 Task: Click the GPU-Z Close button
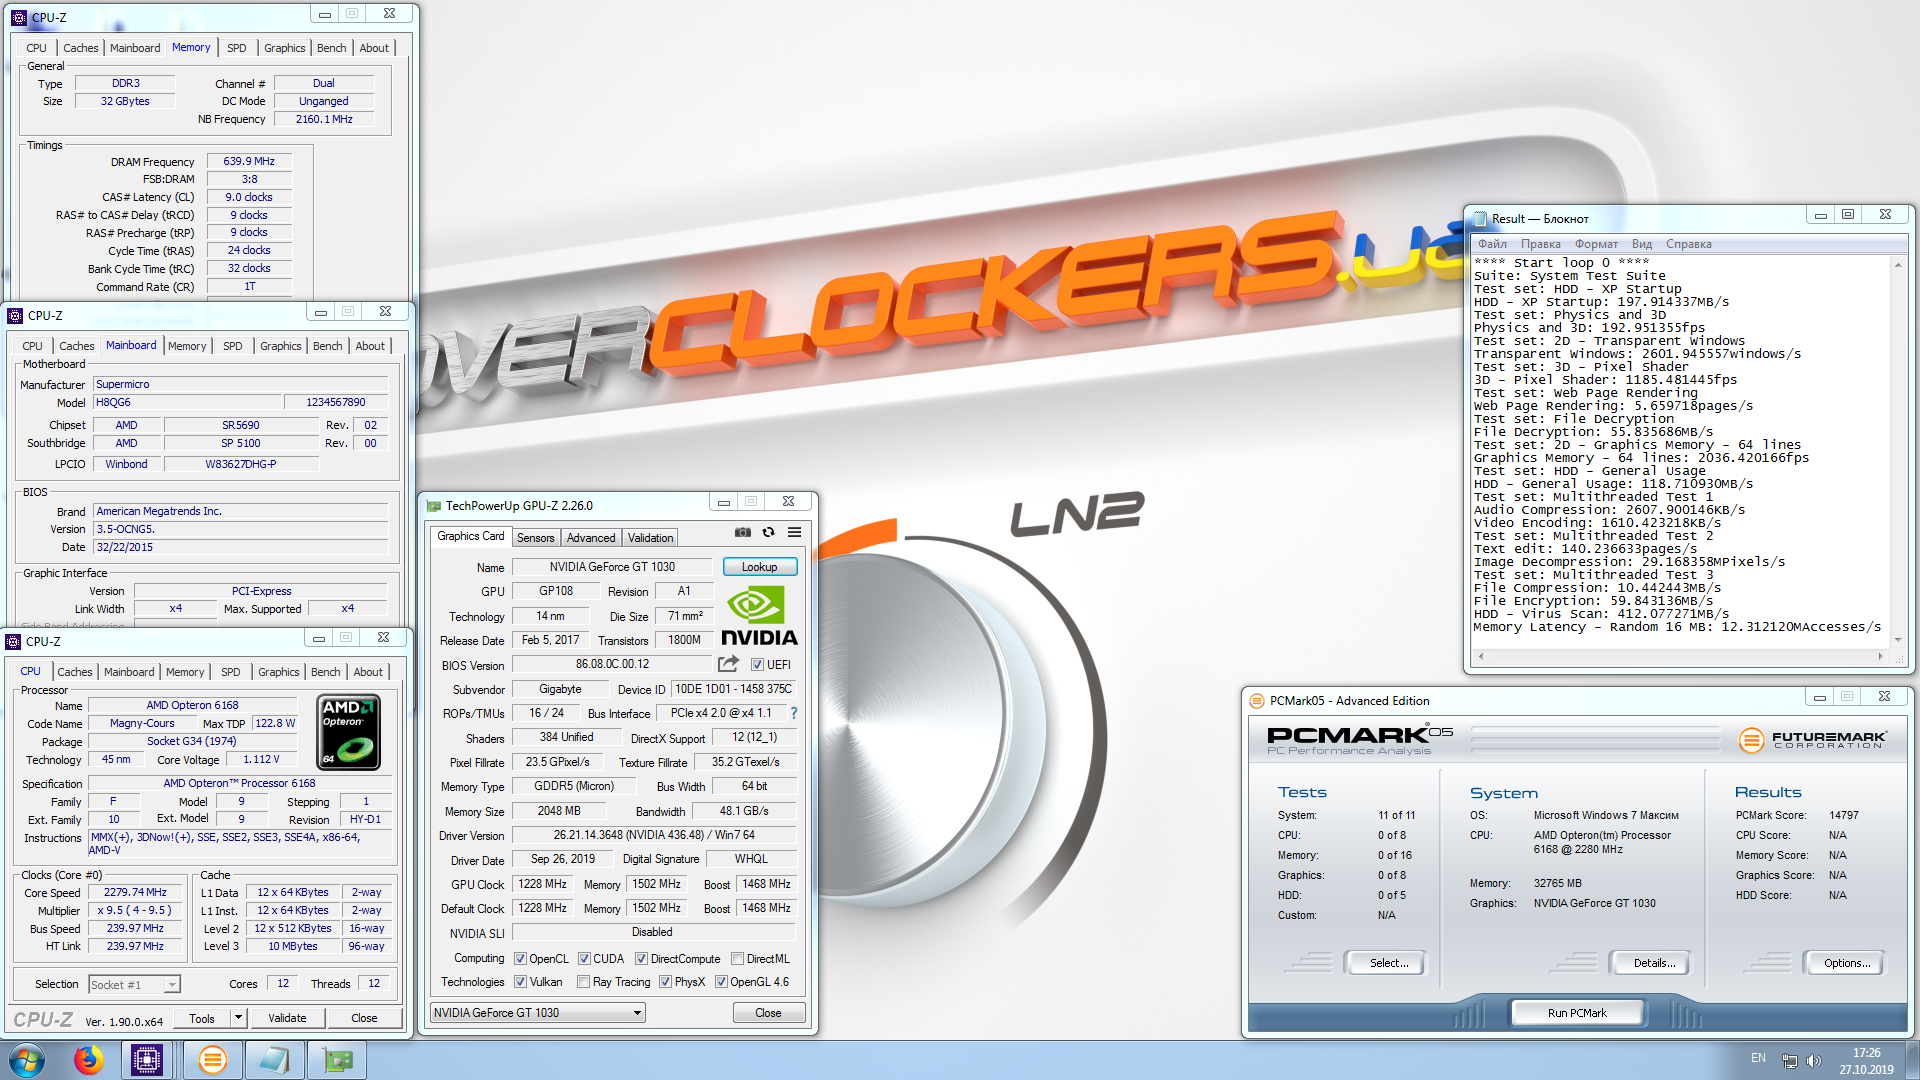click(768, 1013)
